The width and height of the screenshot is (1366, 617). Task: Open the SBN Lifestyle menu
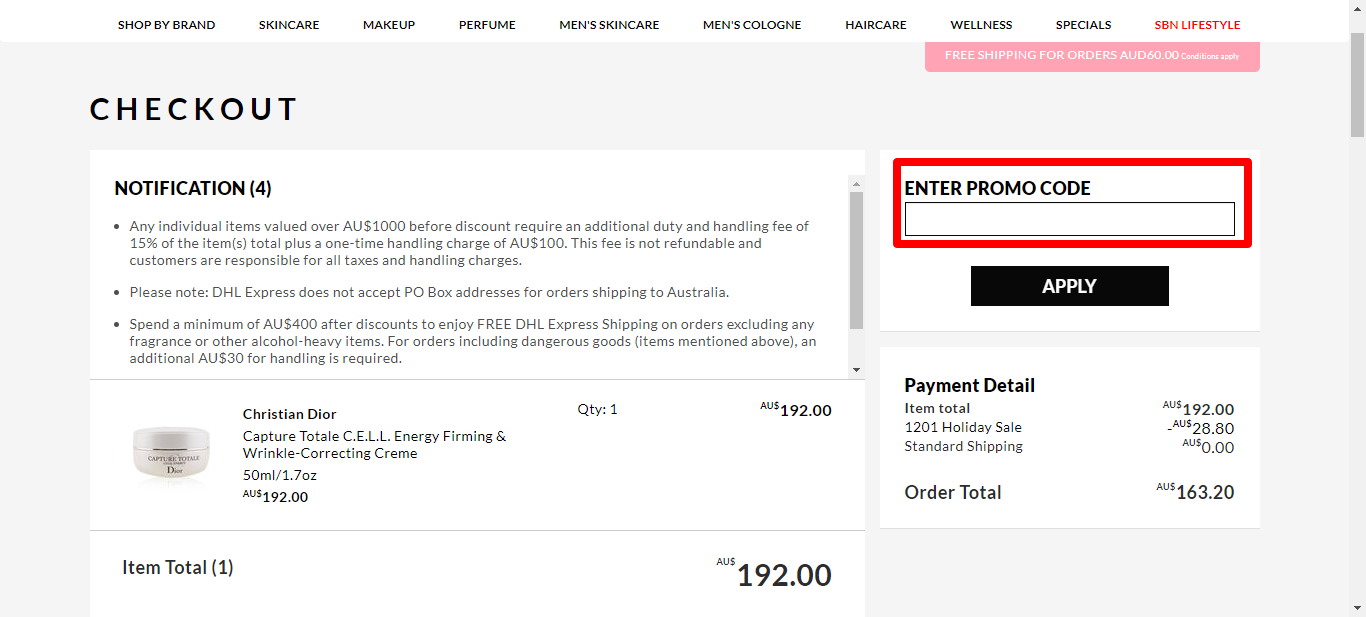coord(1197,25)
